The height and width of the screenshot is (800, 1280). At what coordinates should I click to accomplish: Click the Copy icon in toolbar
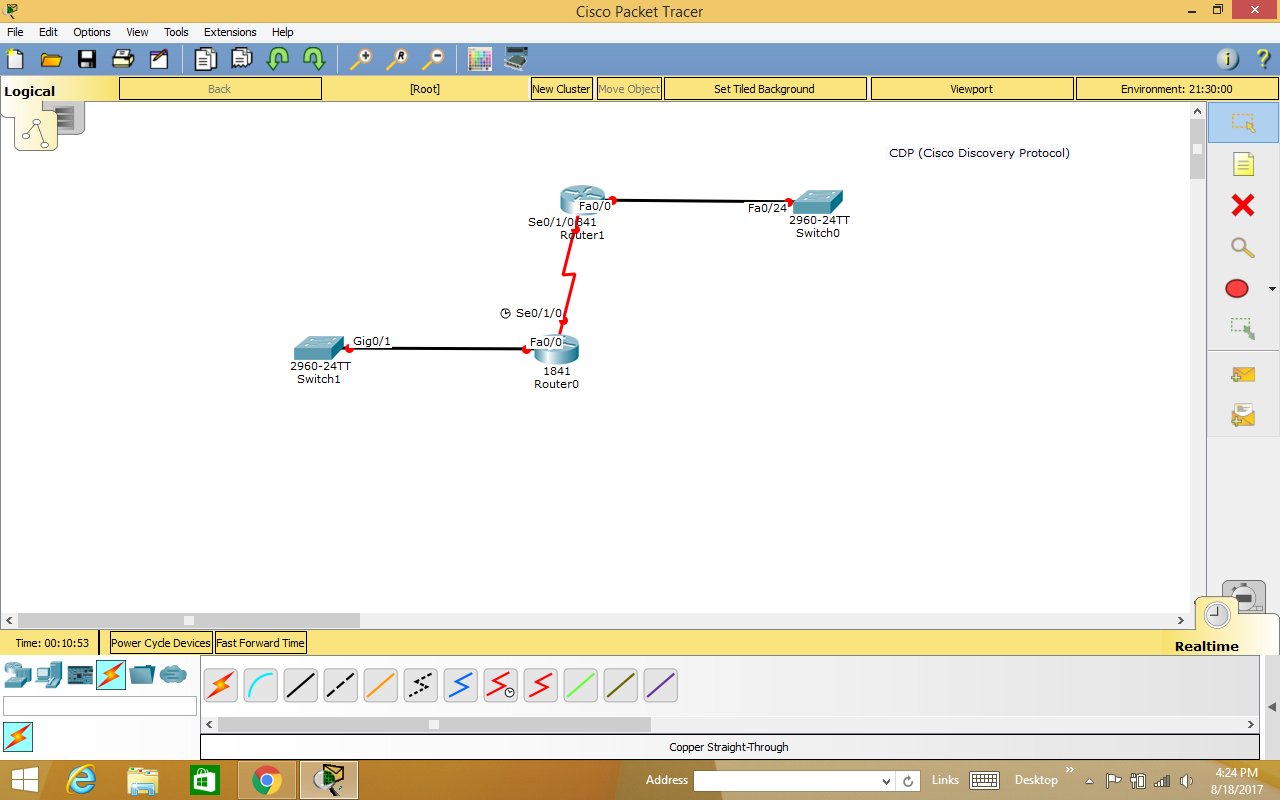[205, 59]
